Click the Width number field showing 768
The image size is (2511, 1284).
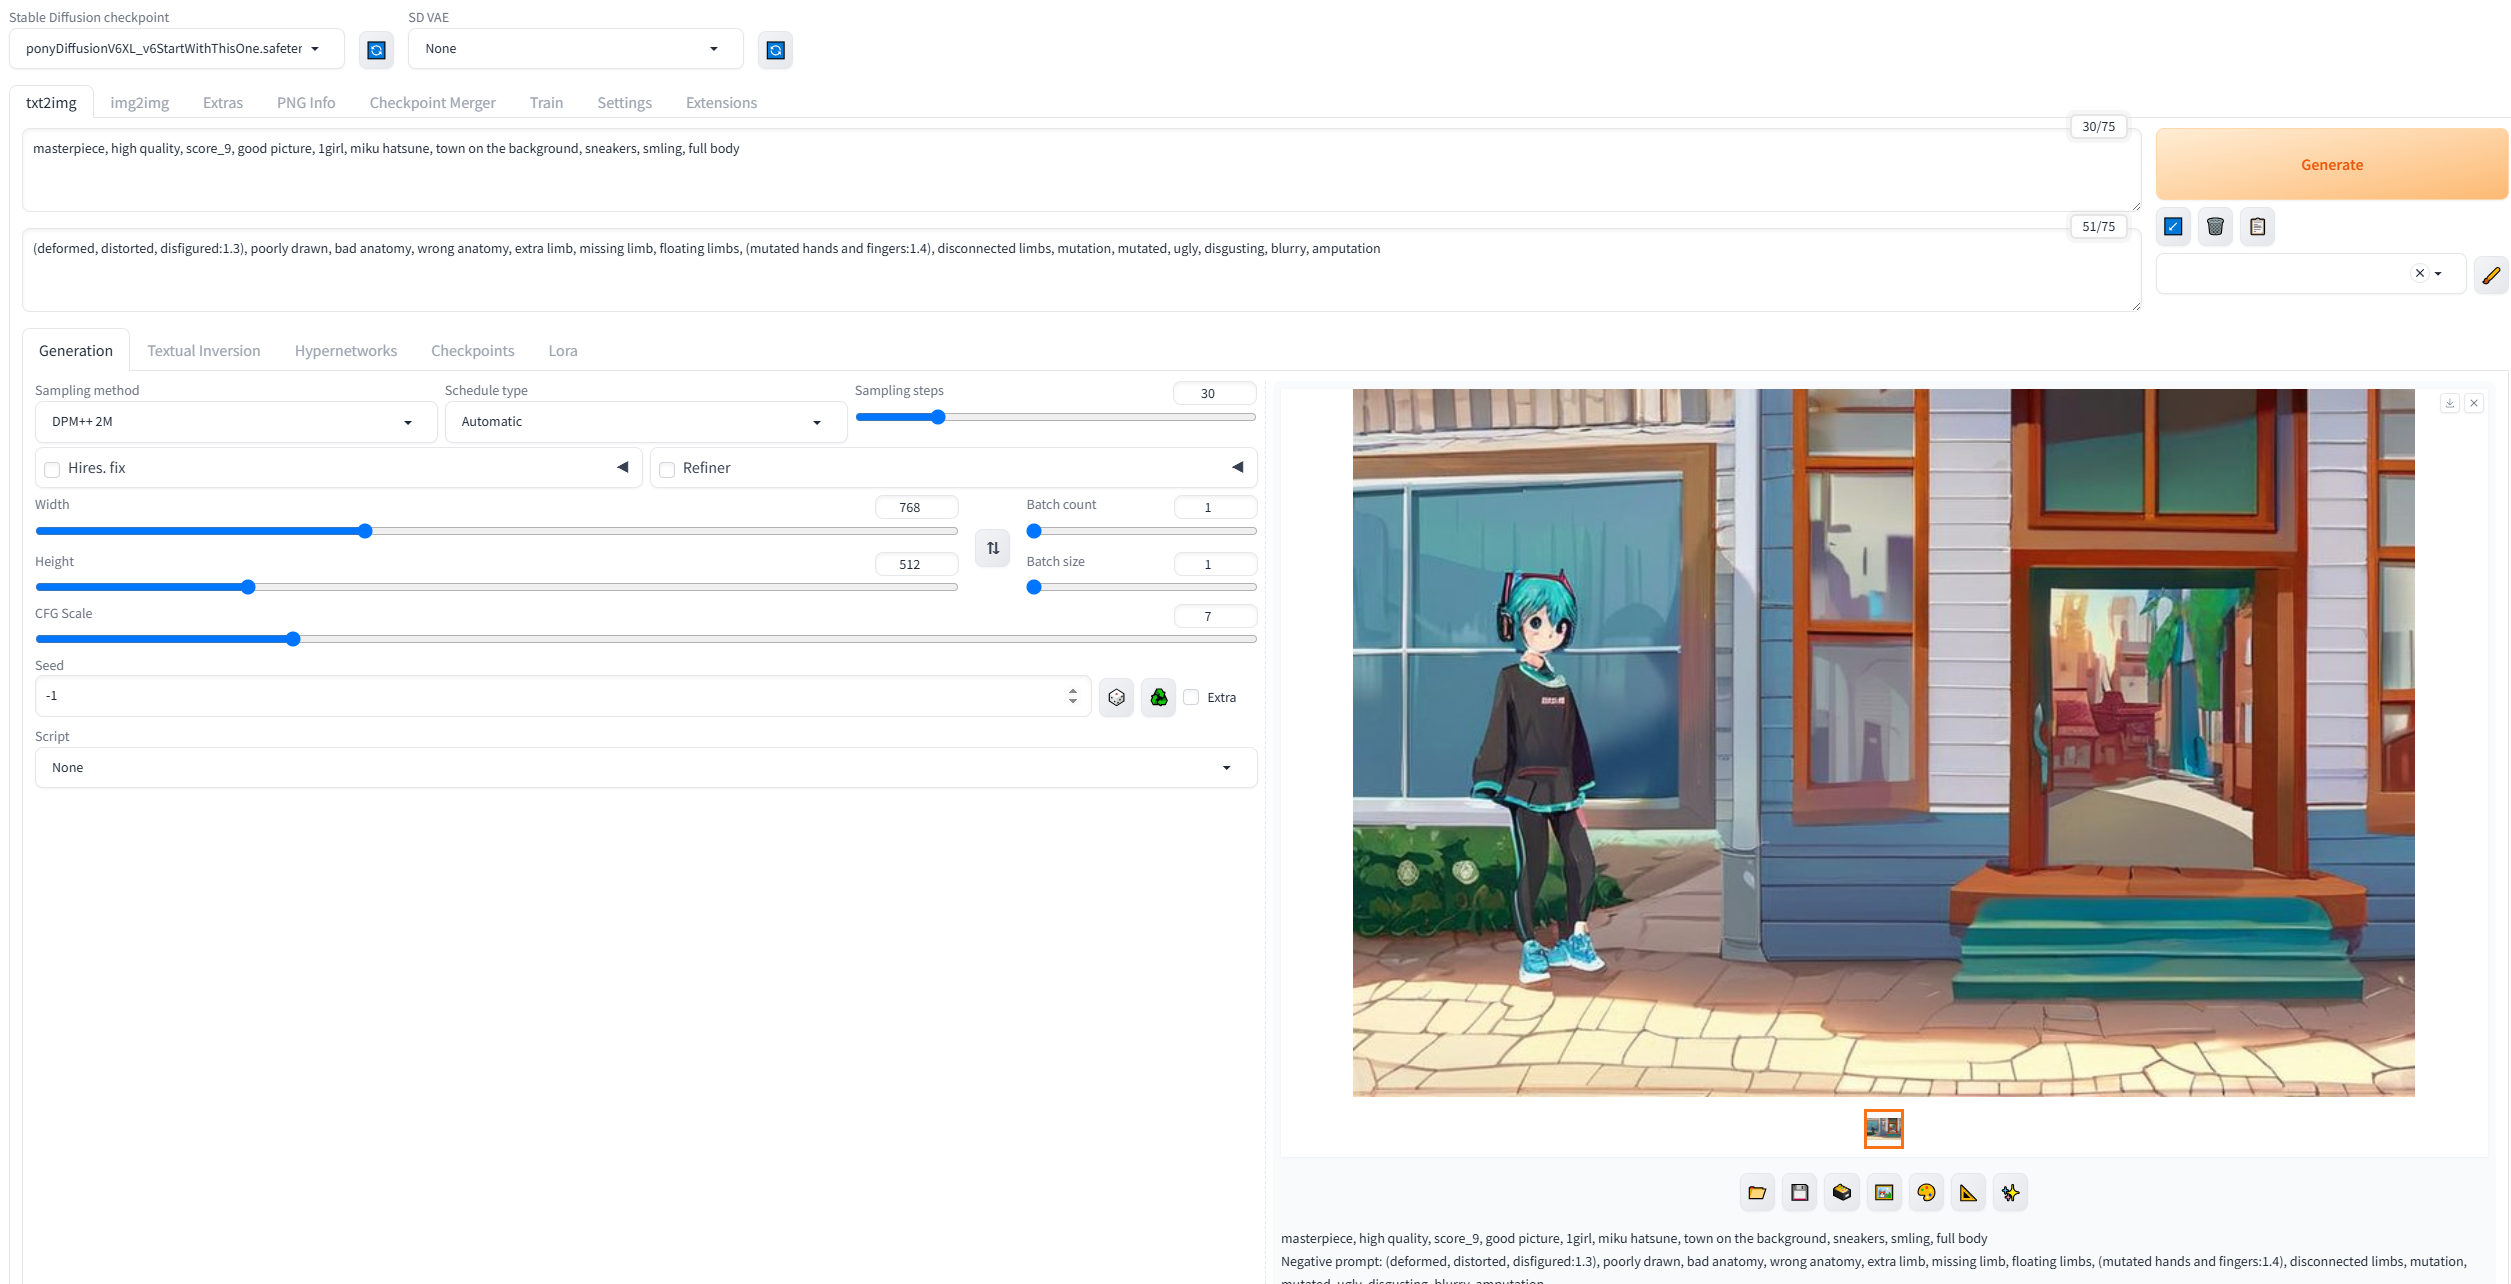pyautogui.click(x=916, y=507)
